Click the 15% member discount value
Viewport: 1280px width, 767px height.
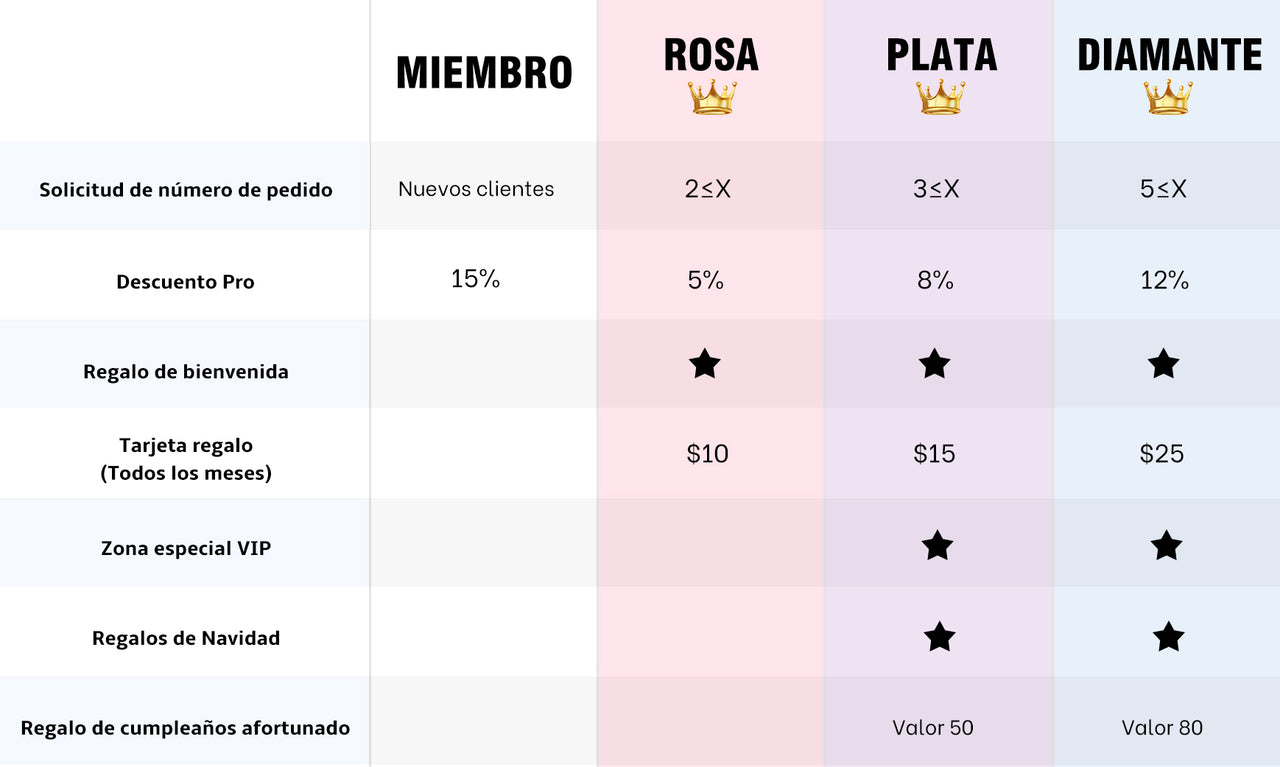pyautogui.click(x=475, y=279)
